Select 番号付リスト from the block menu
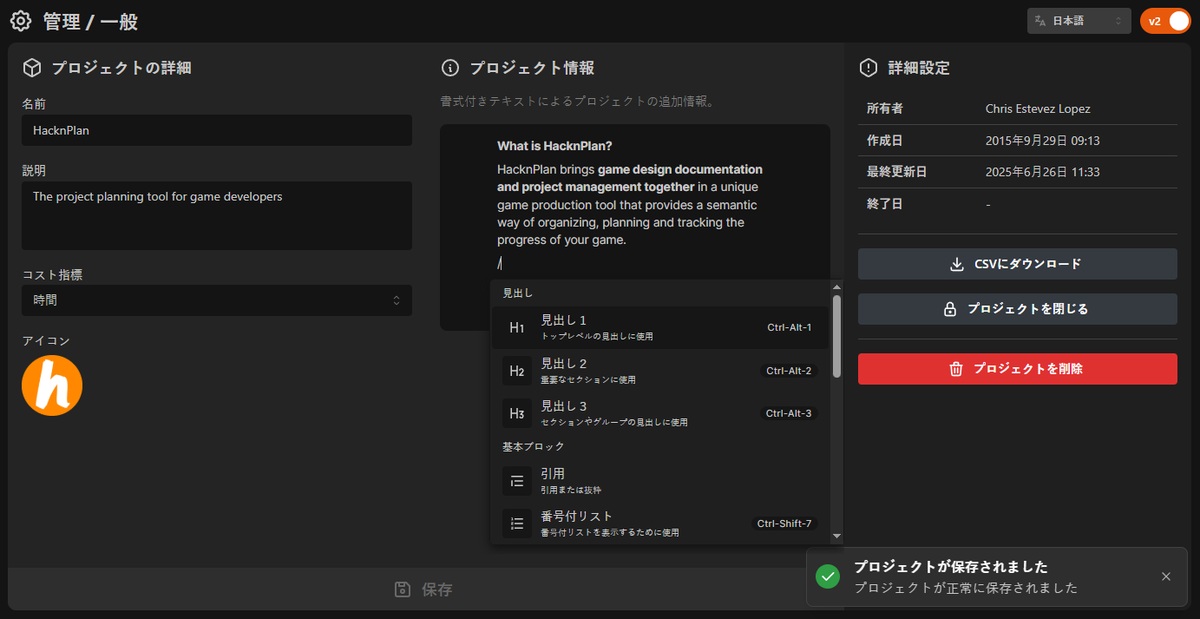 [x=661, y=523]
